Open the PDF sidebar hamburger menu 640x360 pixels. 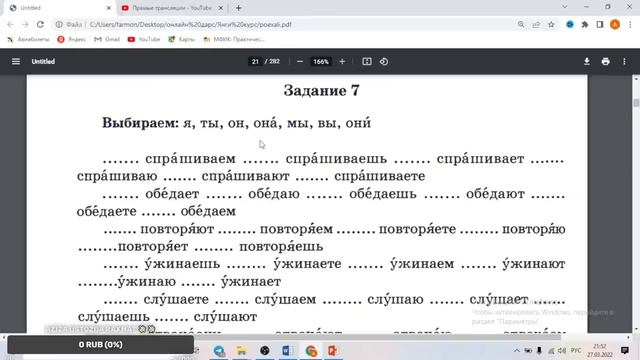(16, 61)
